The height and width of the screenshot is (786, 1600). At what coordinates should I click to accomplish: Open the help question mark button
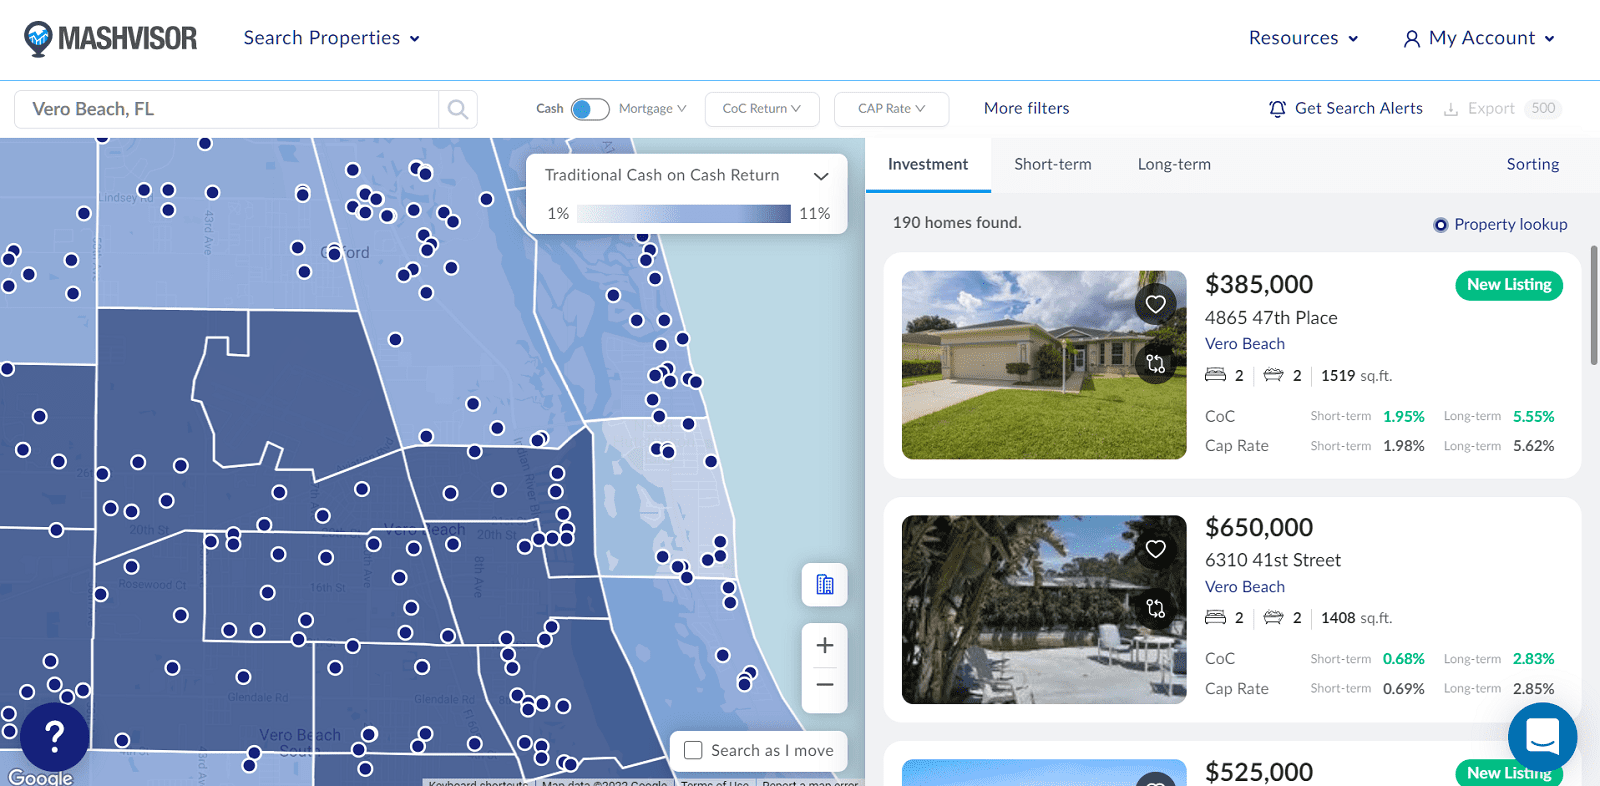55,738
